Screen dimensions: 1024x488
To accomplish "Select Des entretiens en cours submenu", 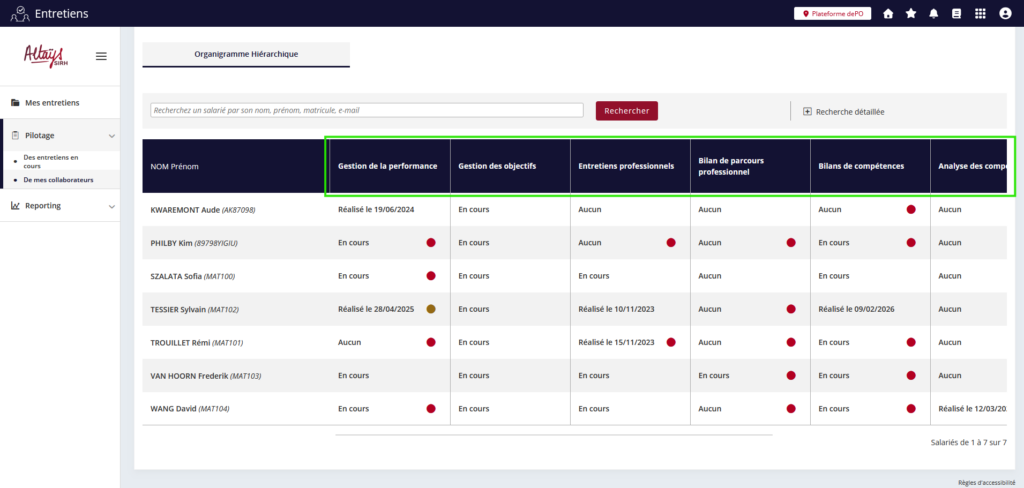I will point(50,161).
